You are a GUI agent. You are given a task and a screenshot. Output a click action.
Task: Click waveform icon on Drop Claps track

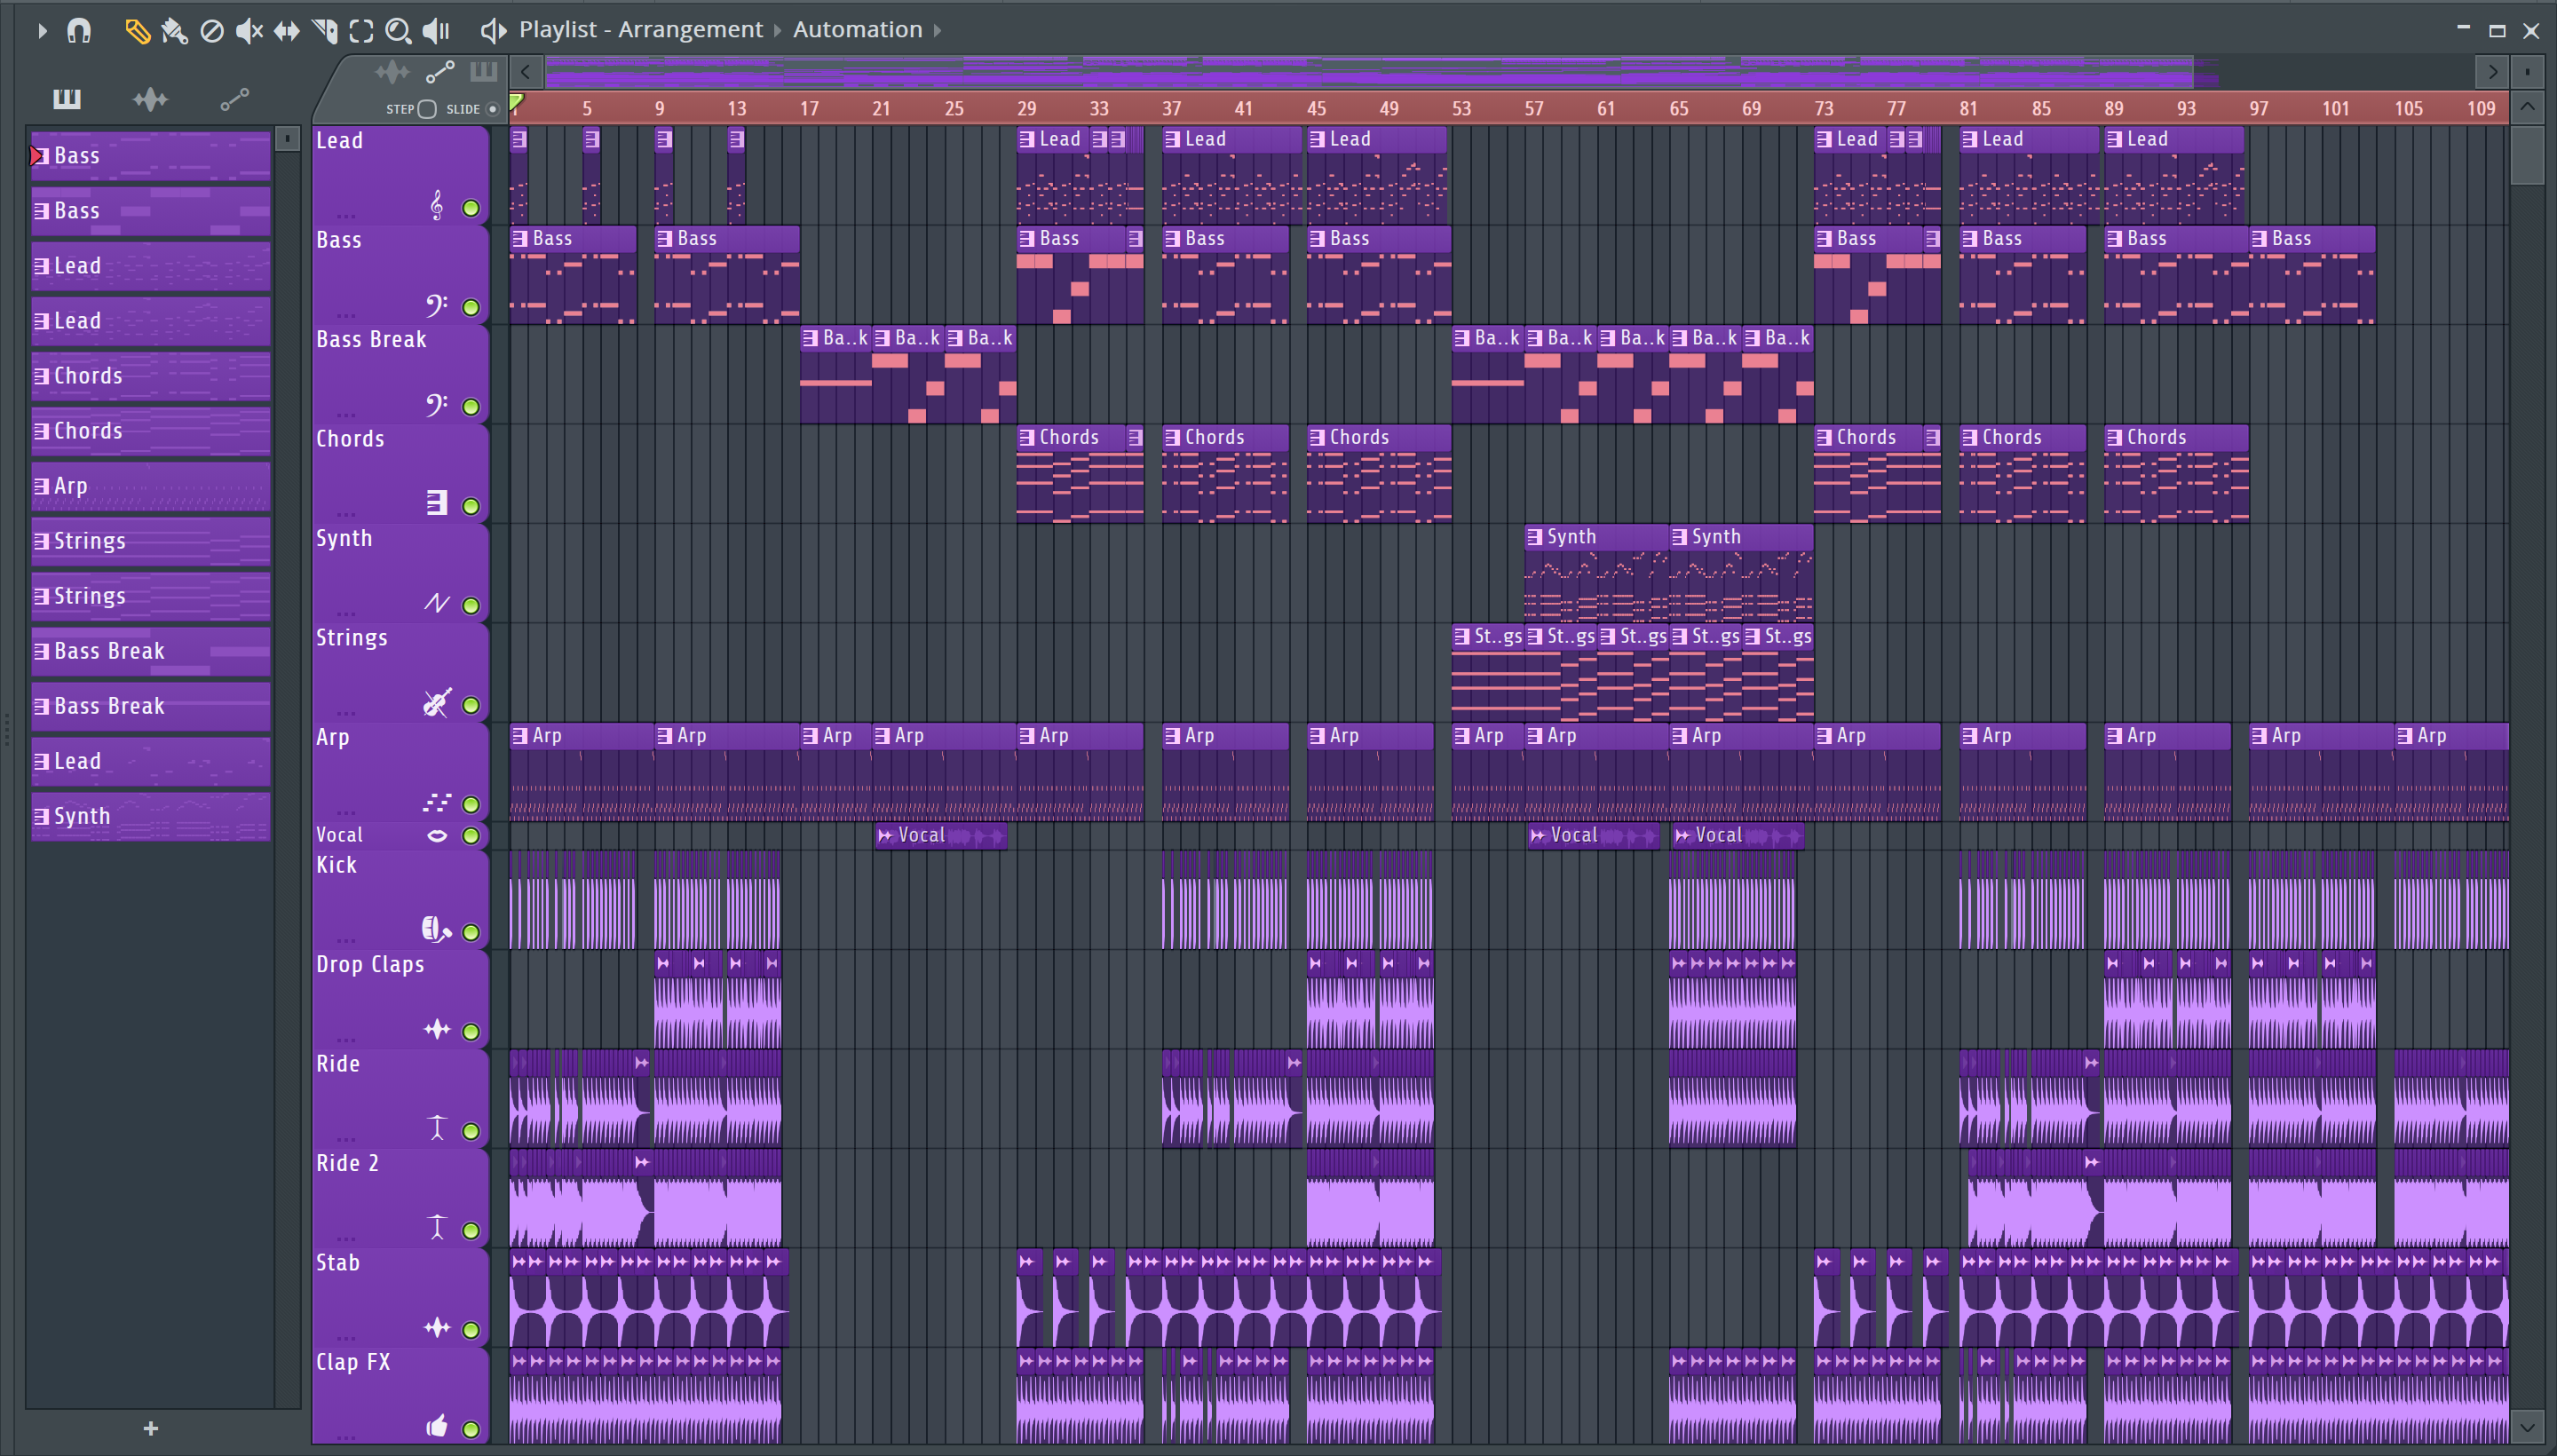(437, 1029)
